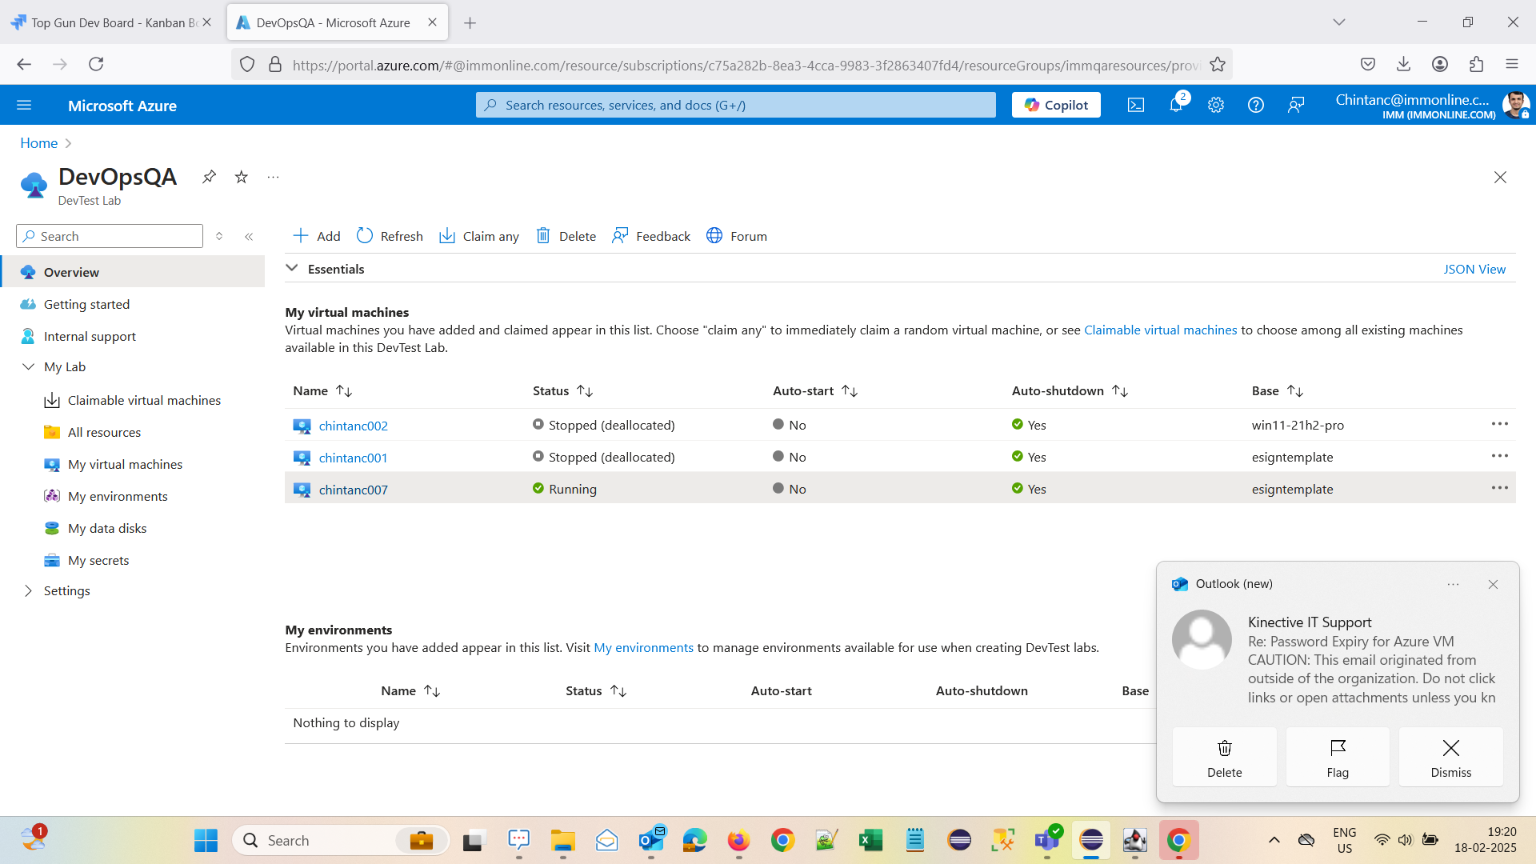Open the Firefox downloads panel
This screenshot has height=864, width=1536.
tap(1404, 64)
